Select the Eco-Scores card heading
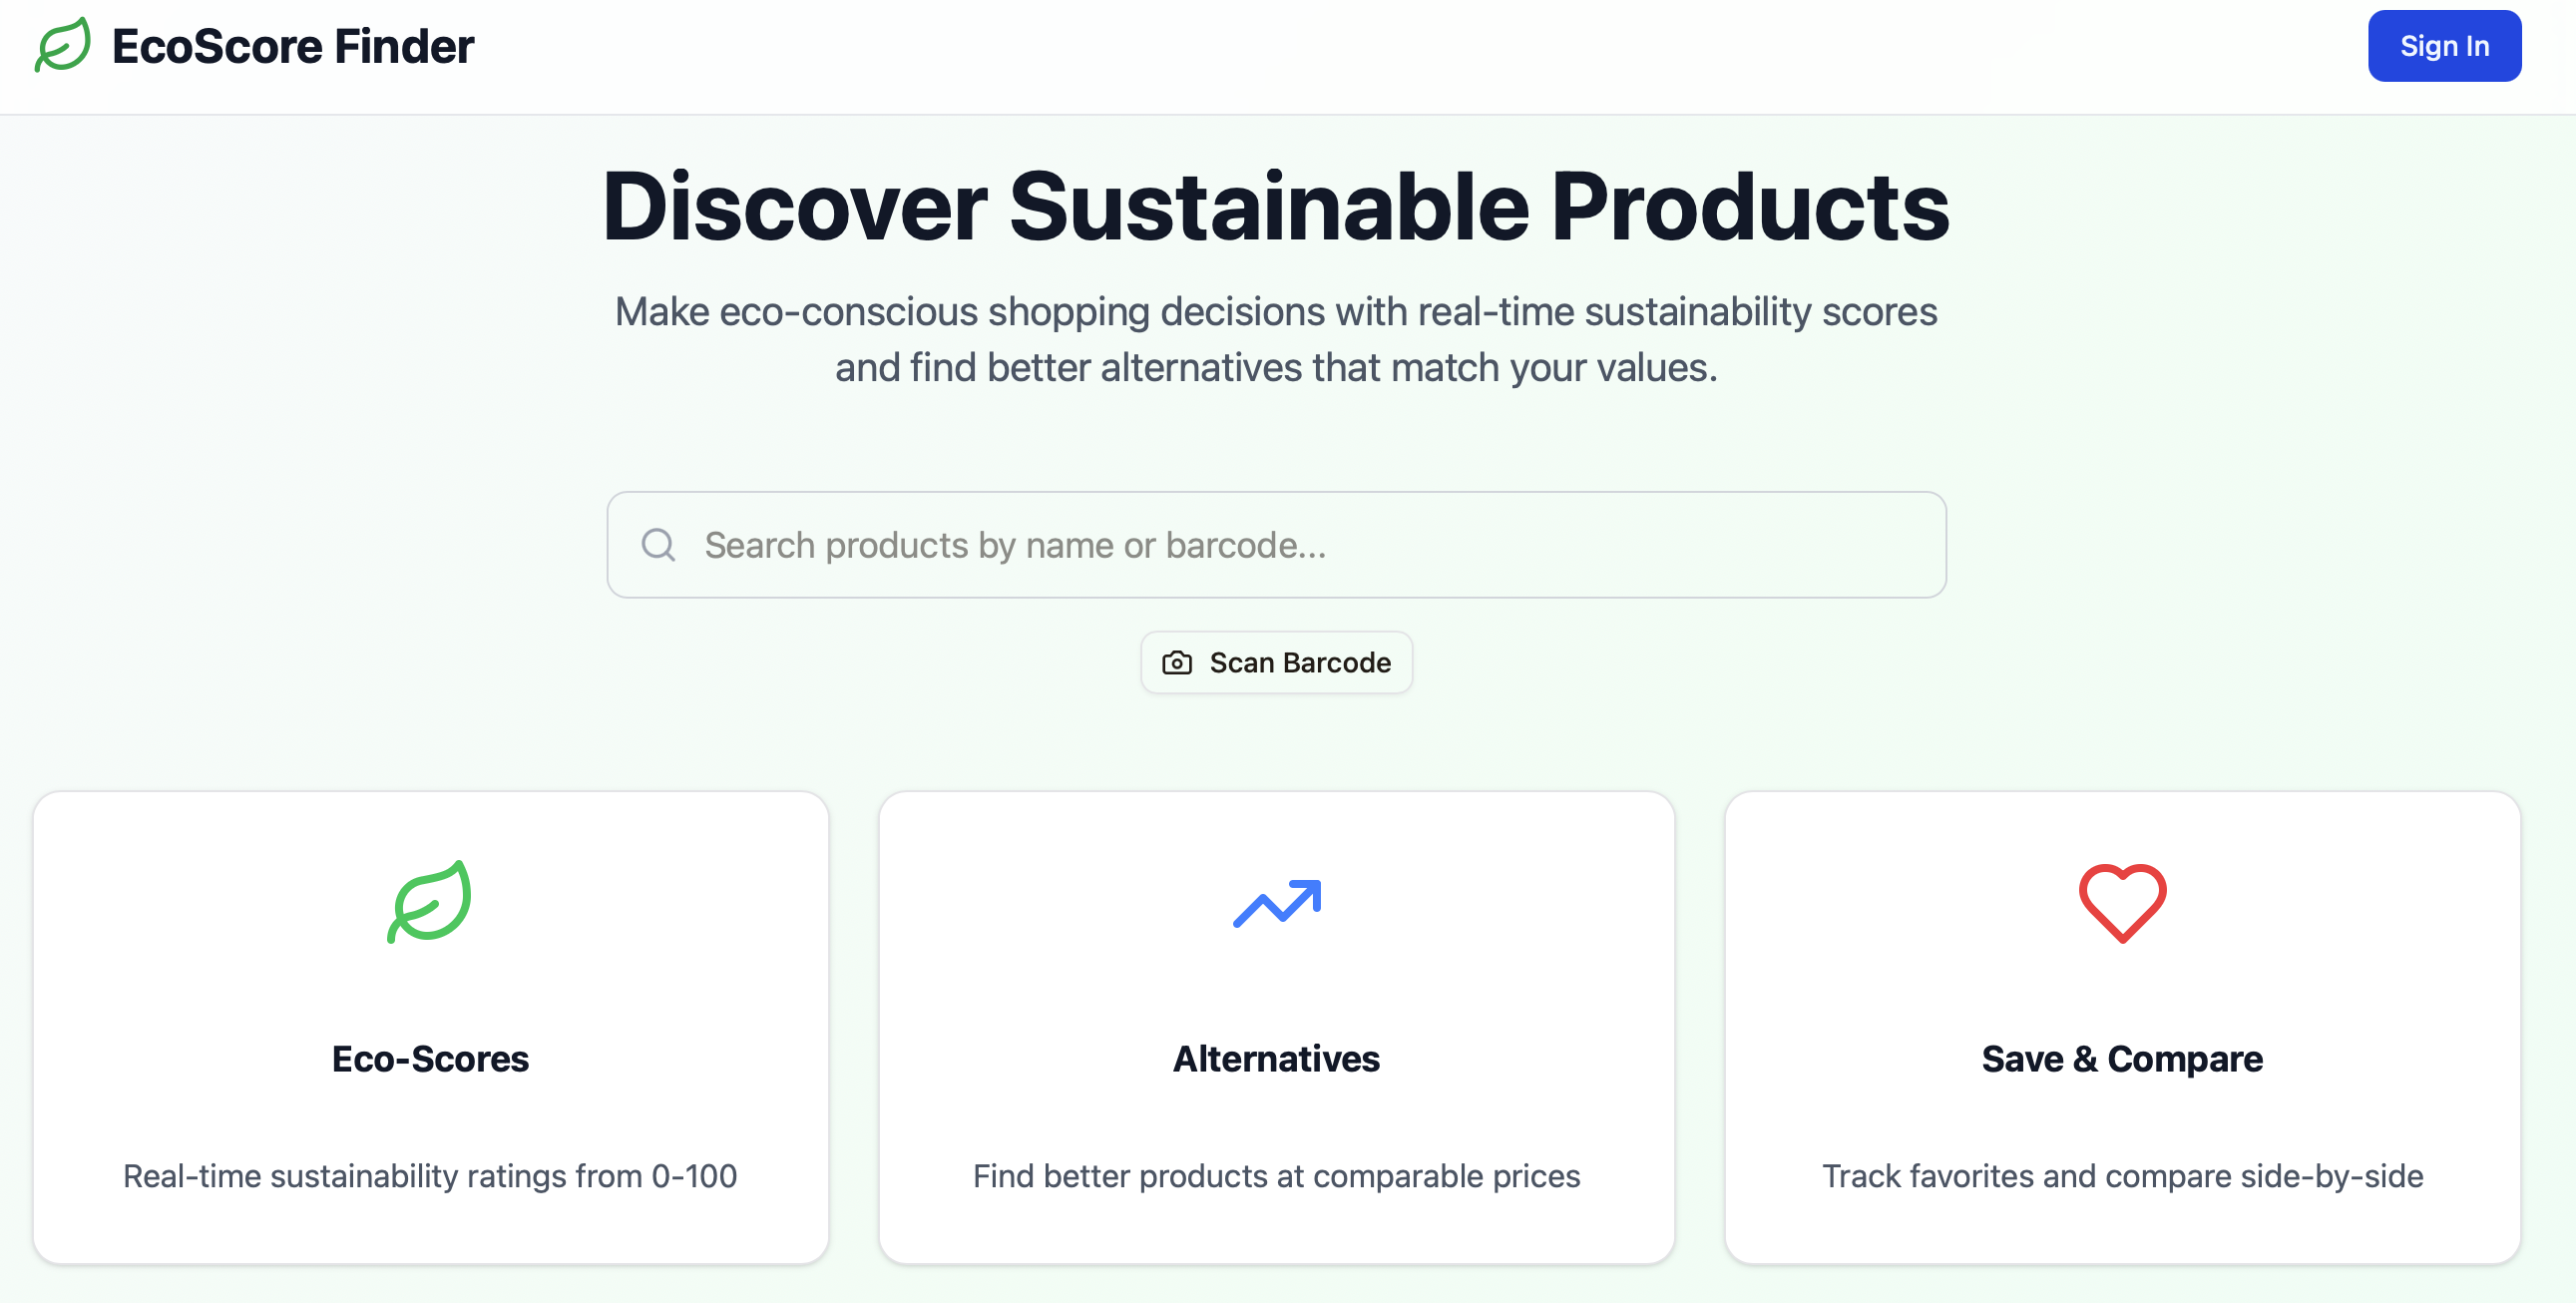The width and height of the screenshot is (2576, 1303). click(x=430, y=1059)
